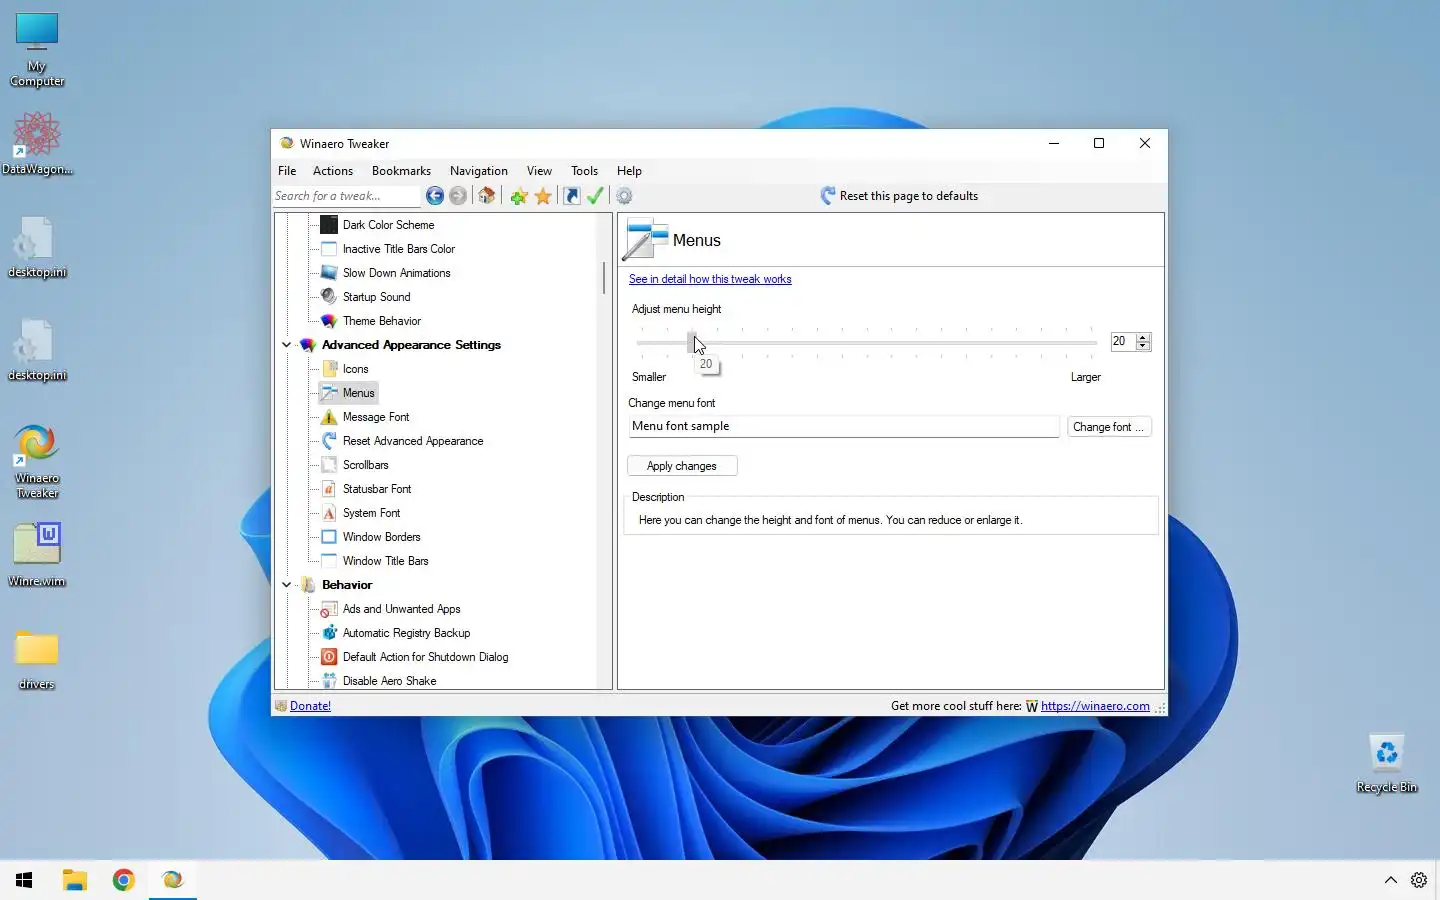This screenshot has width=1440, height=900.
Task: Add this page to bookmarks
Action: pyautogui.click(x=519, y=196)
